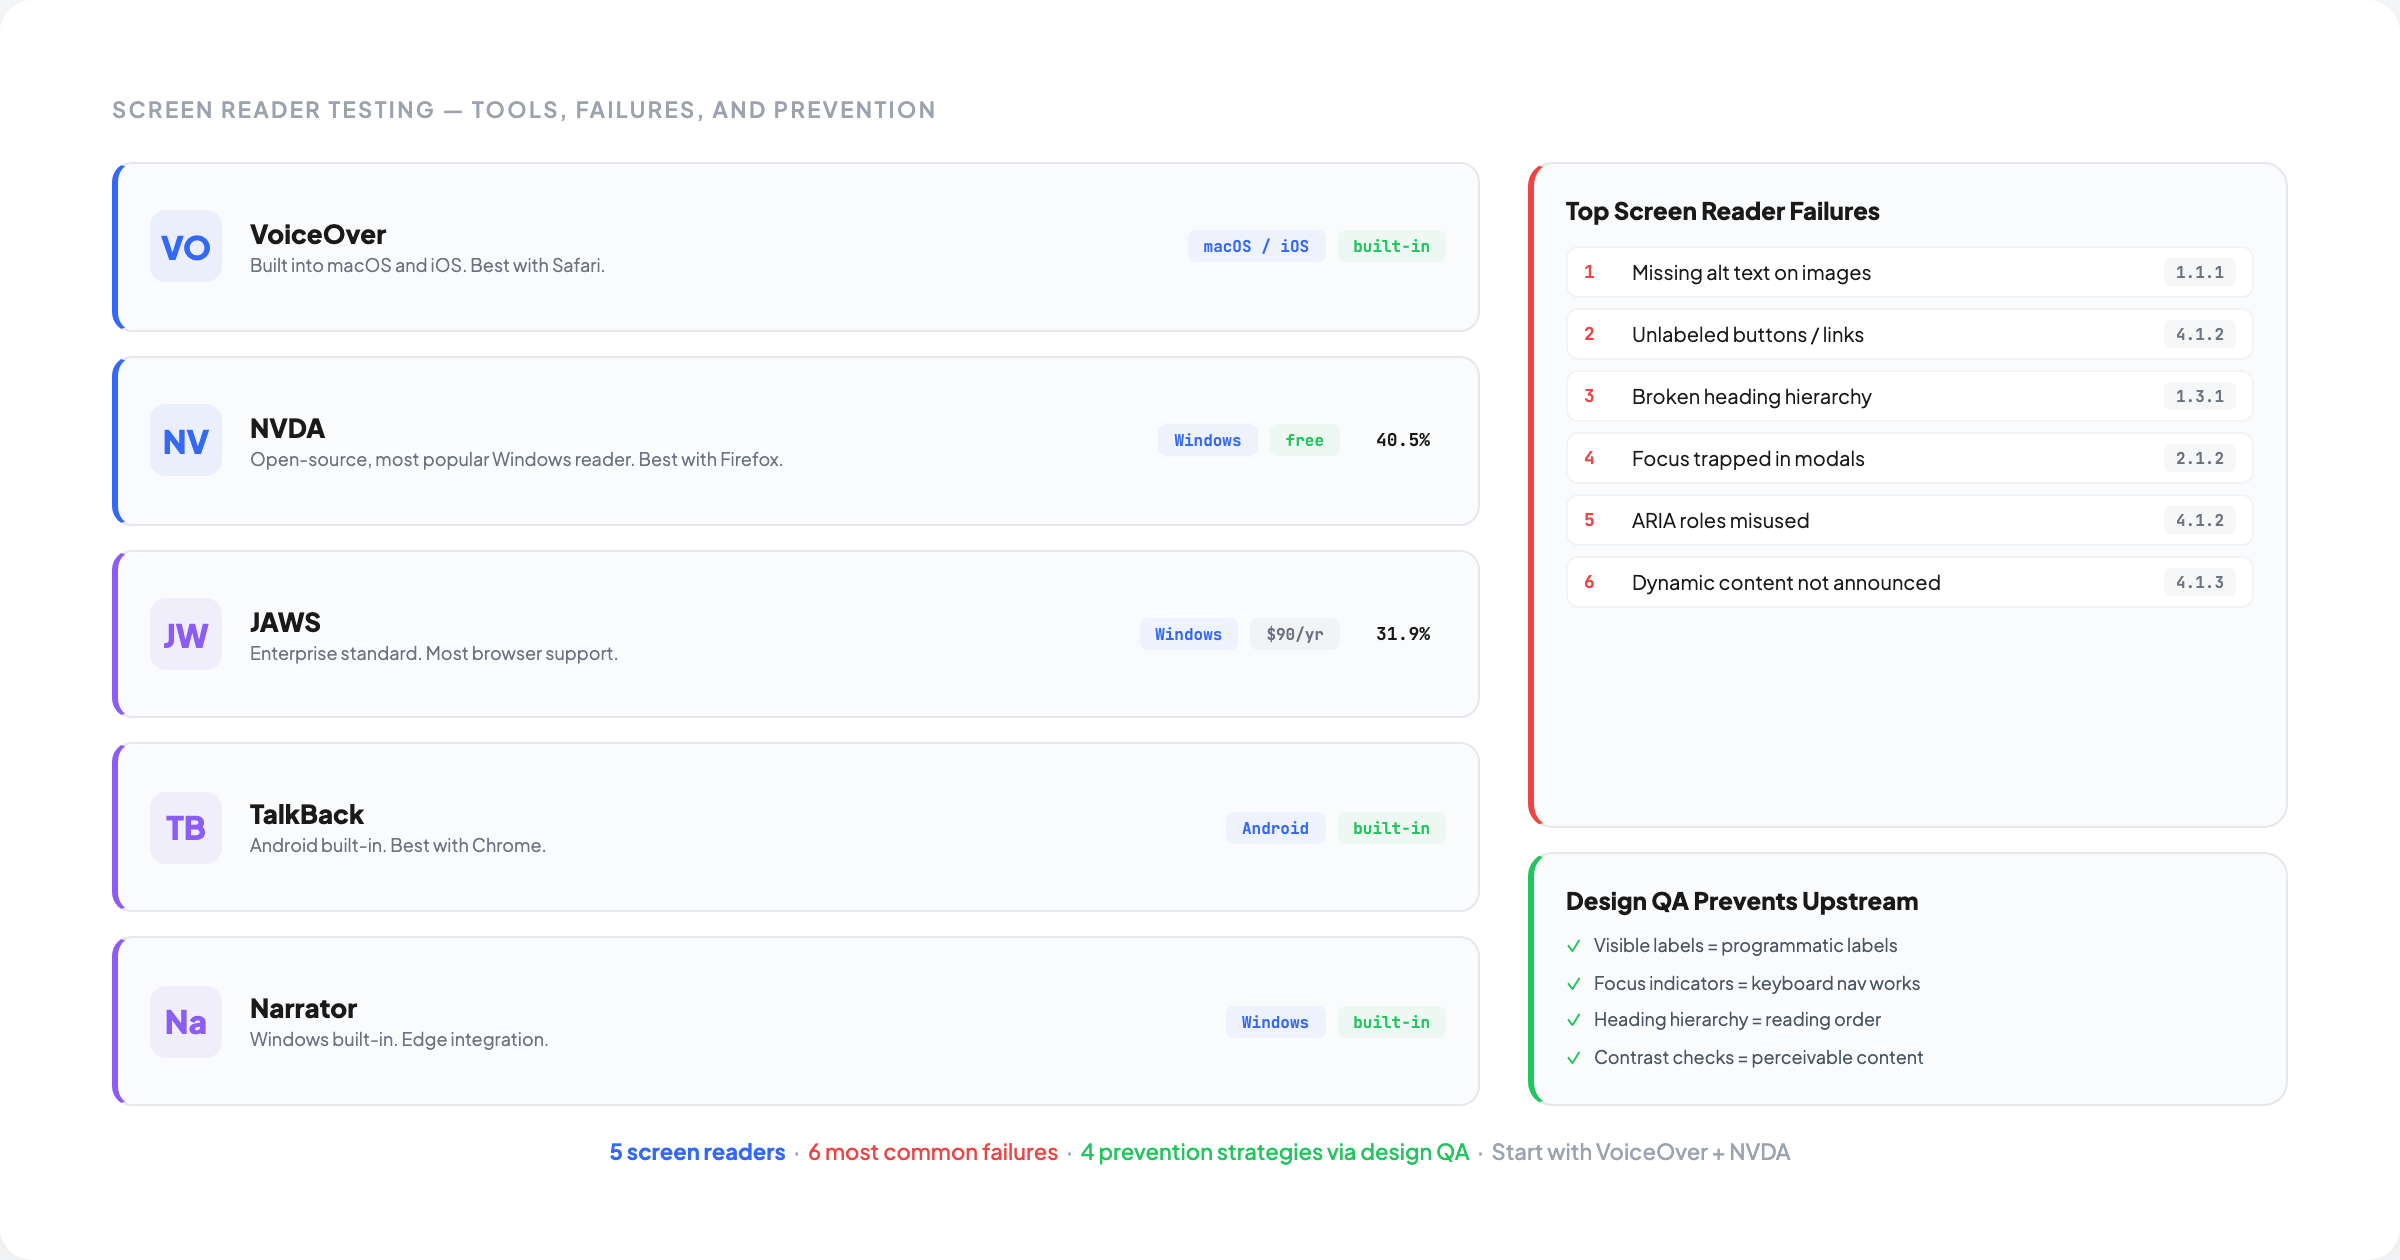The height and width of the screenshot is (1260, 2400).
Task: Open the Narrator title
Action: click(x=303, y=1008)
